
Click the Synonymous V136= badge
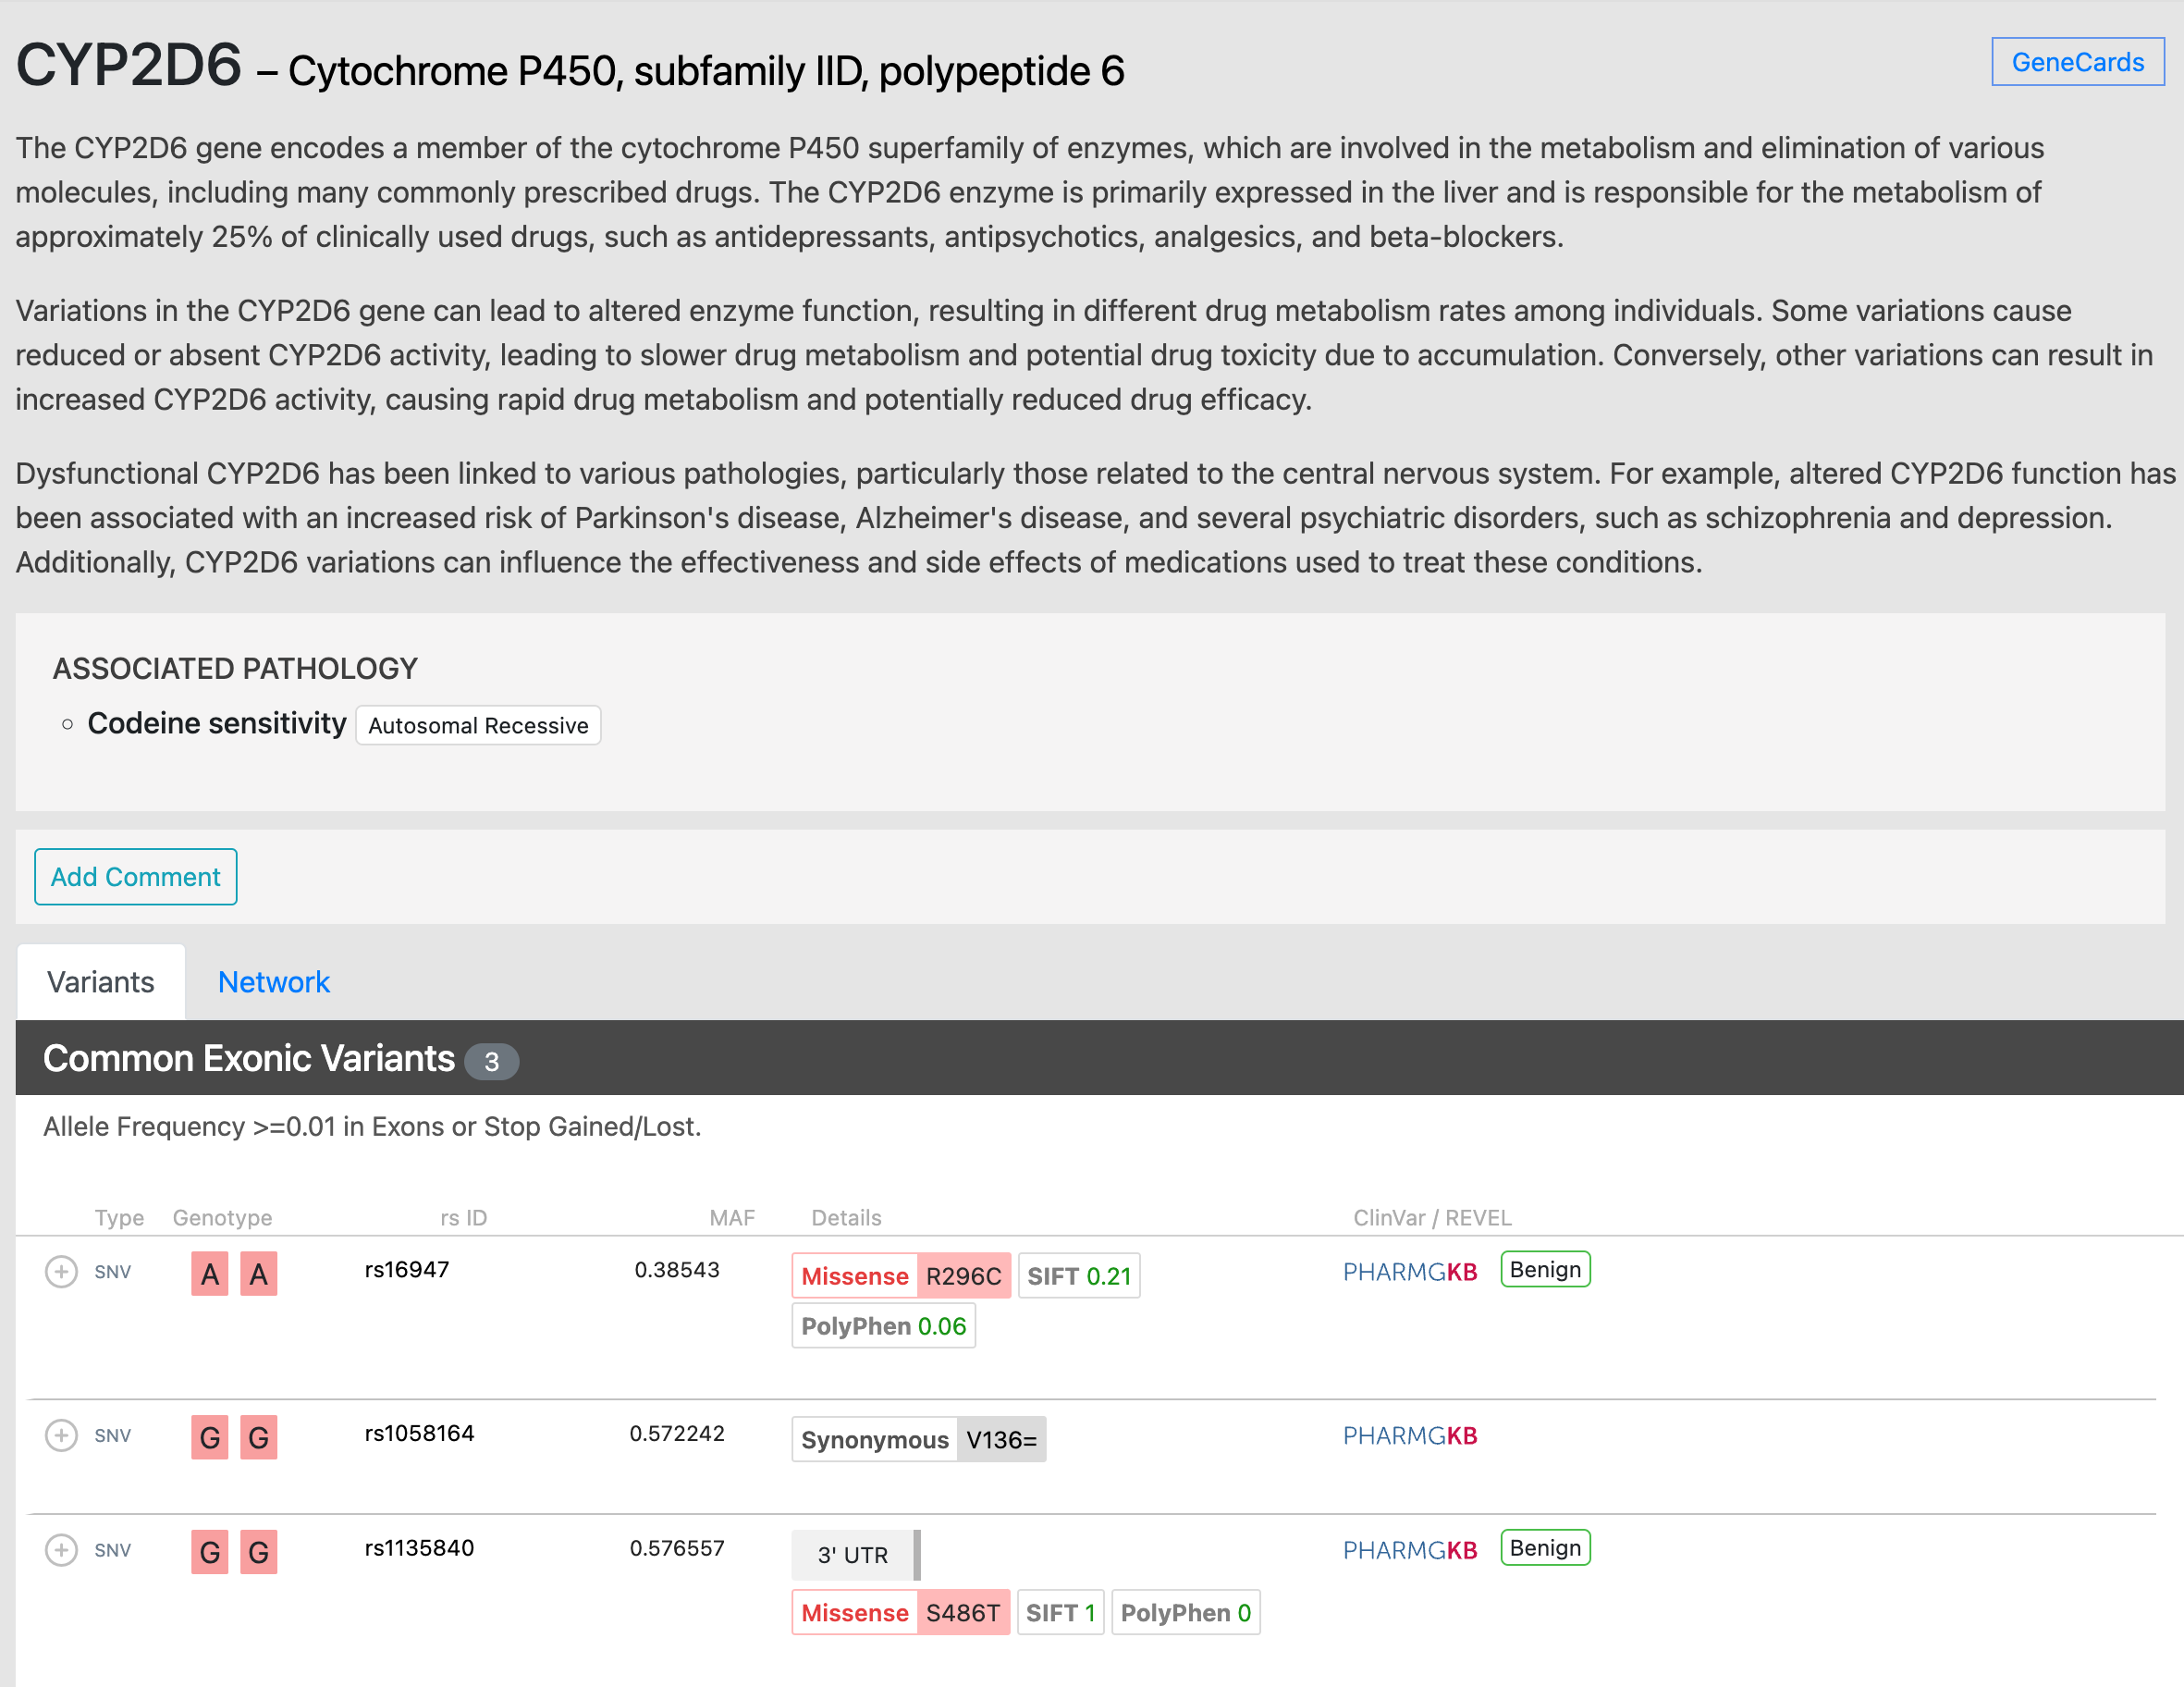tap(918, 1440)
